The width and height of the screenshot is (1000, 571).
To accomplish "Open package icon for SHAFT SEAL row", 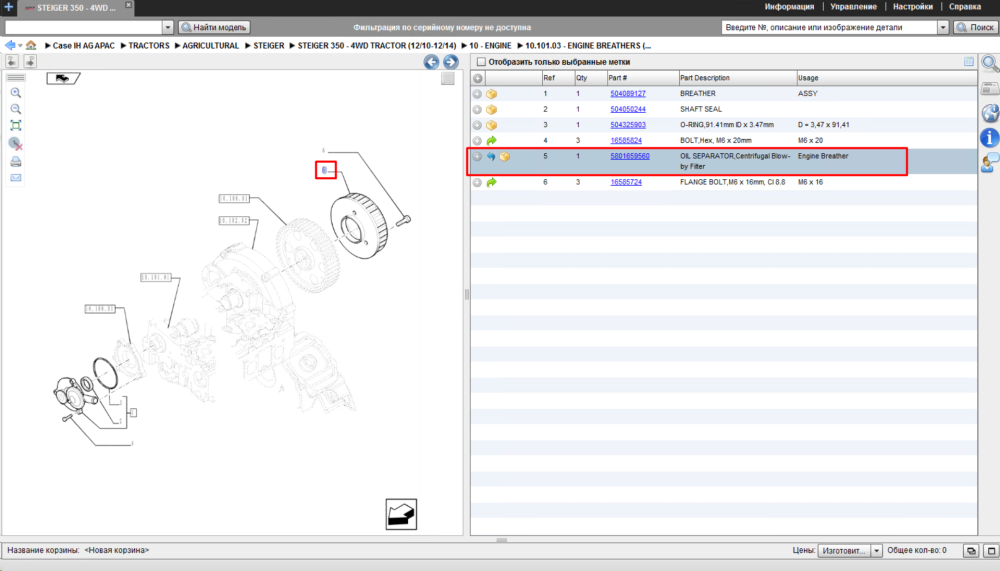I will point(492,110).
